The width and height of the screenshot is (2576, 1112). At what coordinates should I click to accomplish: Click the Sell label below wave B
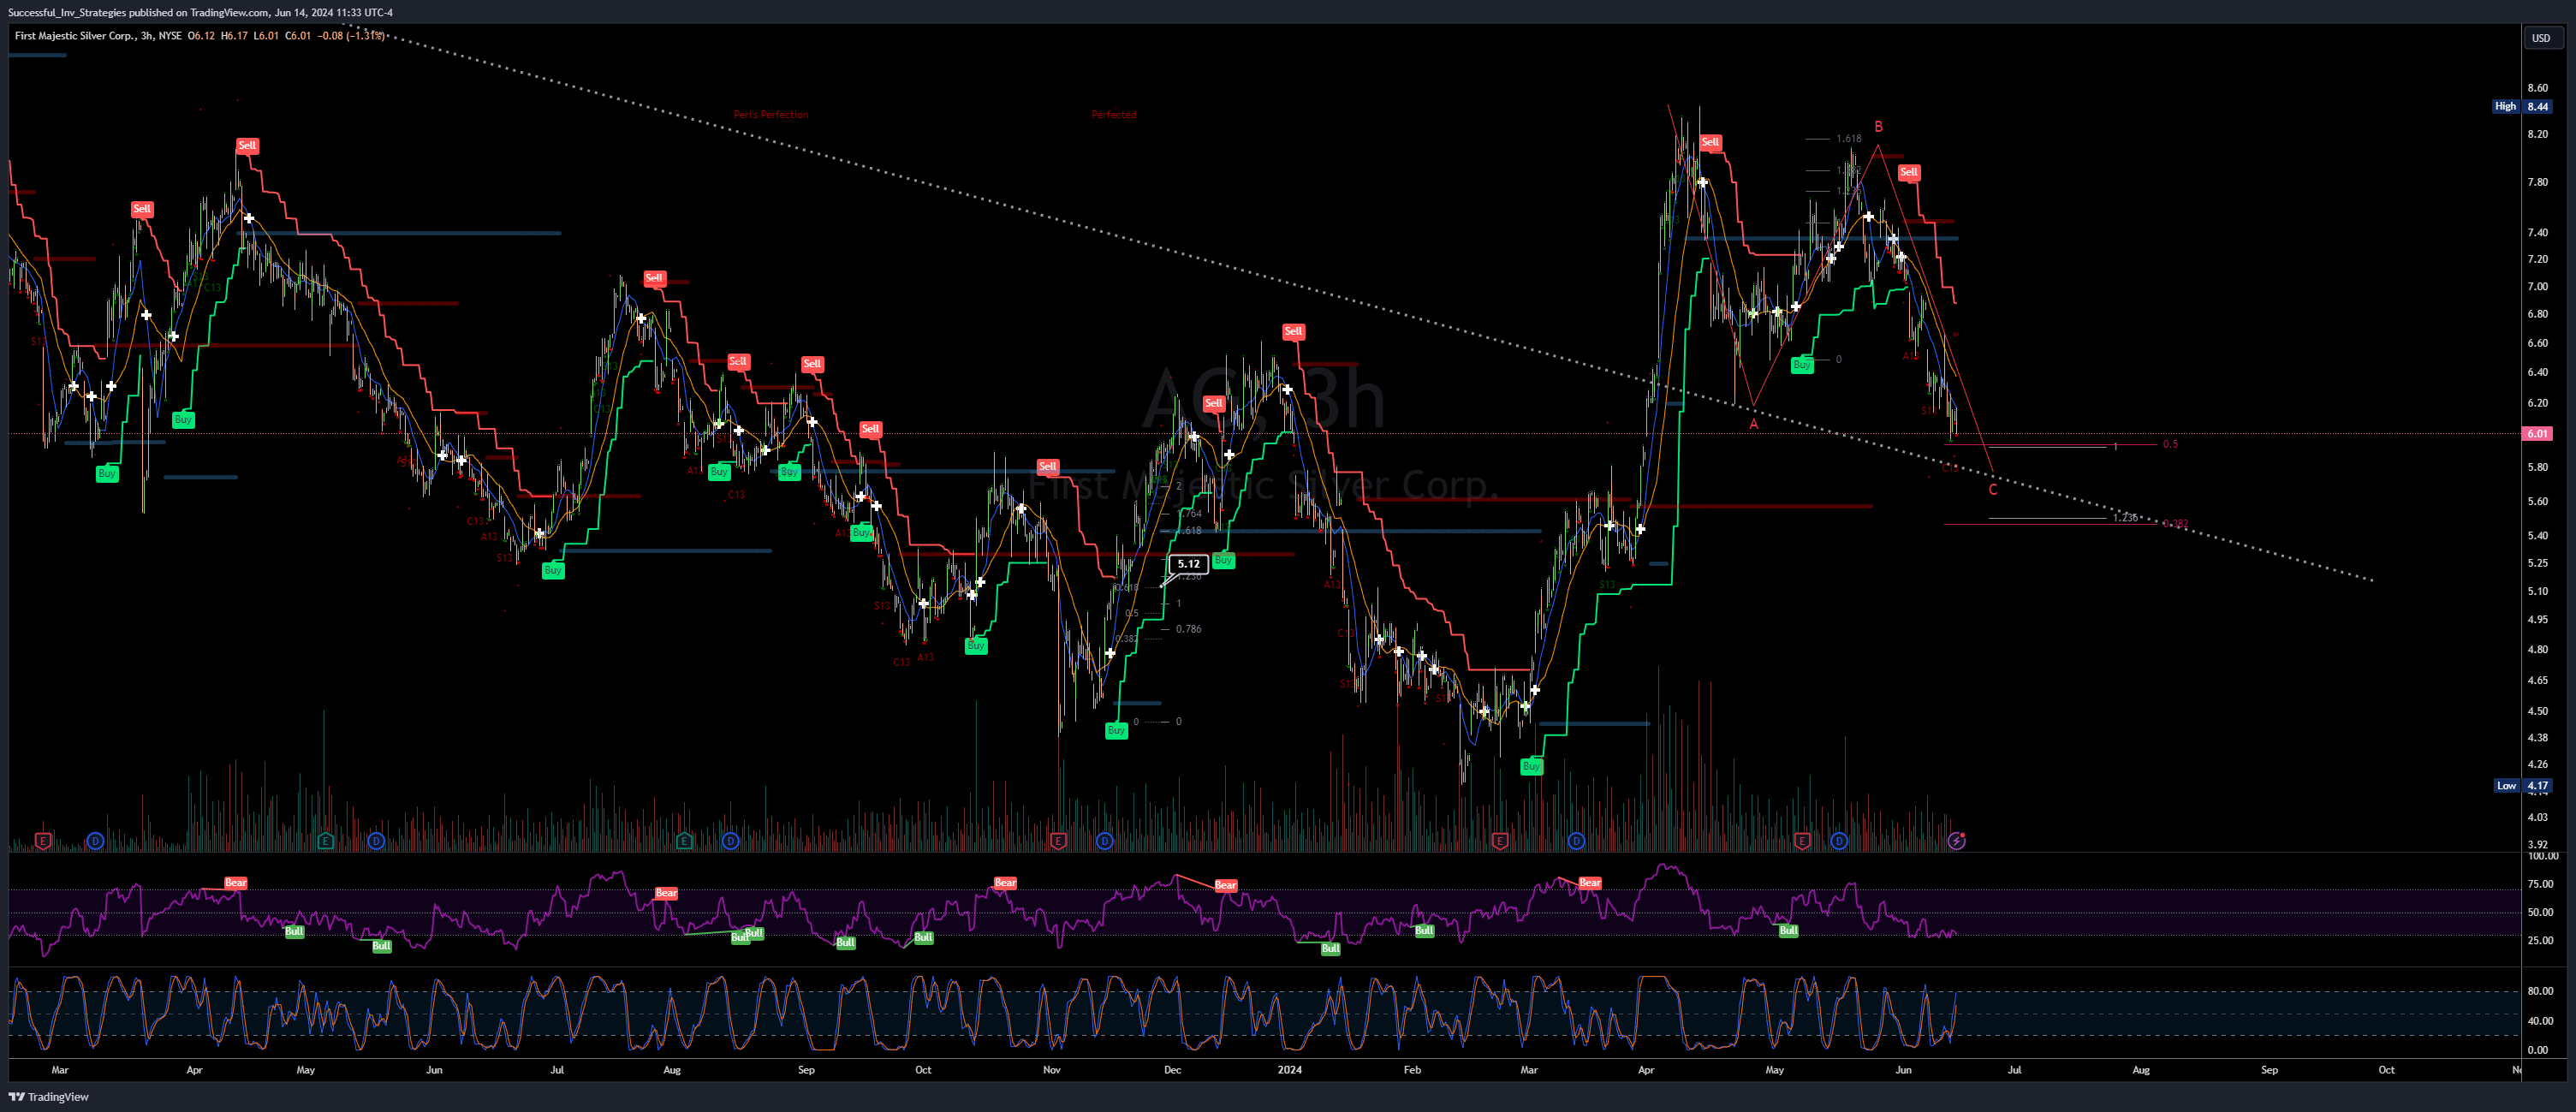pyautogui.click(x=1909, y=172)
